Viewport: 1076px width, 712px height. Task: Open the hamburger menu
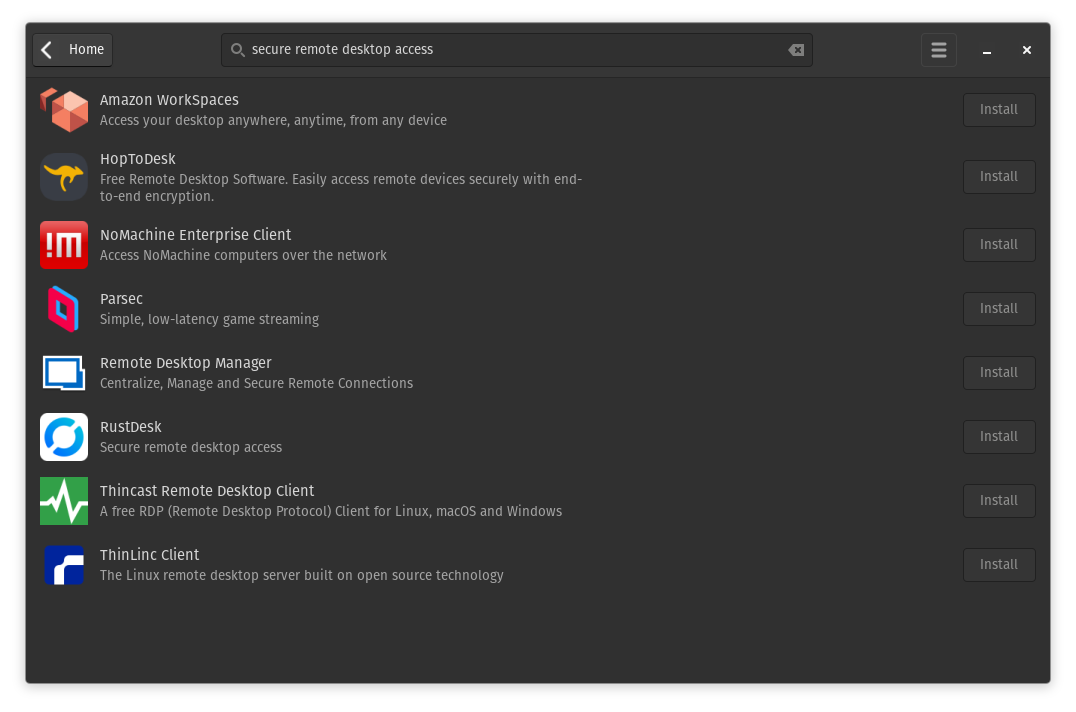[939, 50]
